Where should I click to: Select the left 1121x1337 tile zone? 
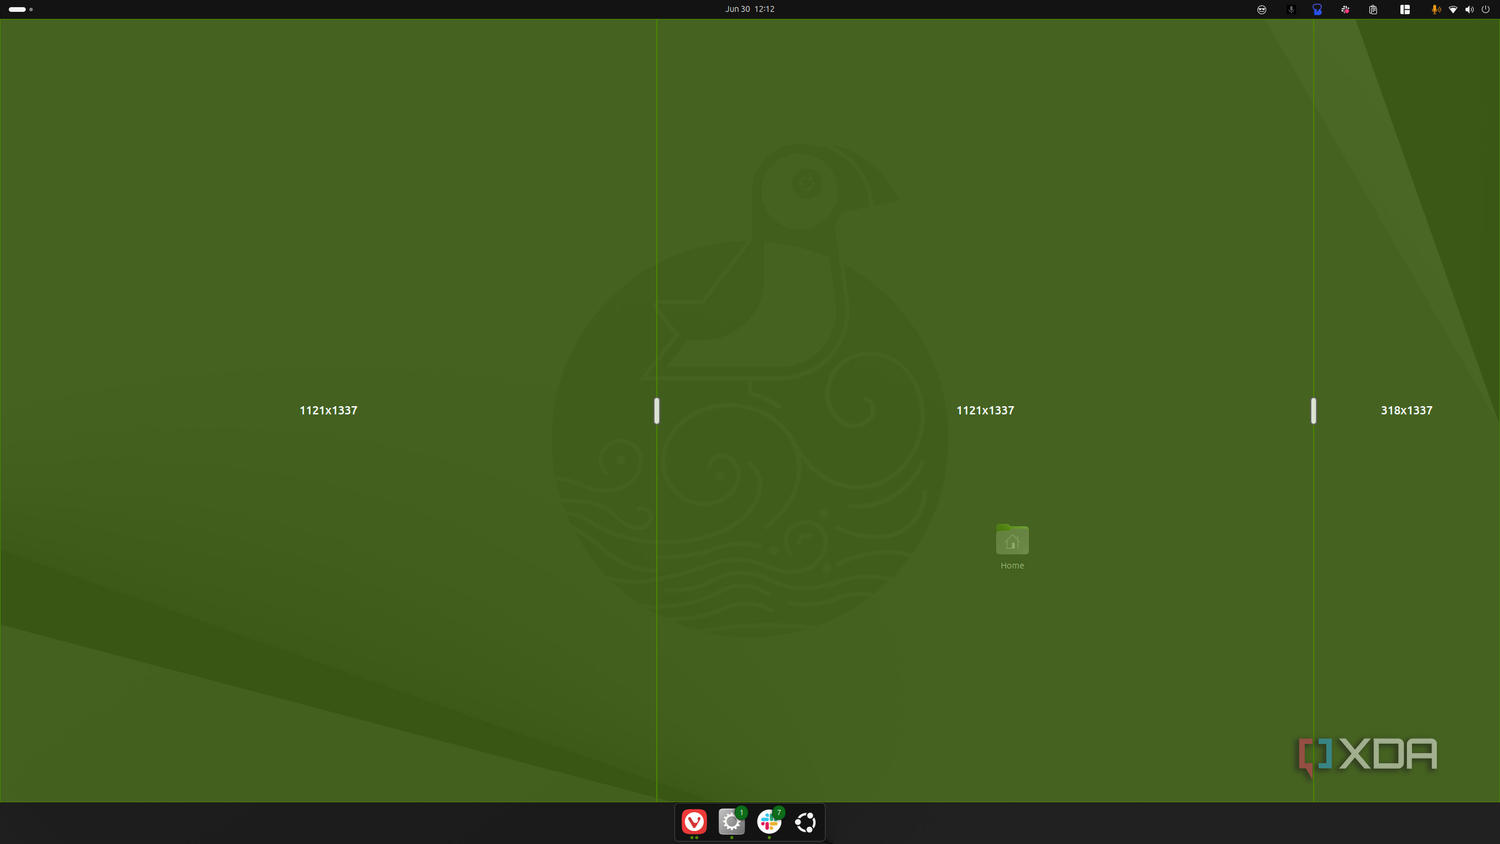pyautogui.click(x=328, y=410)
